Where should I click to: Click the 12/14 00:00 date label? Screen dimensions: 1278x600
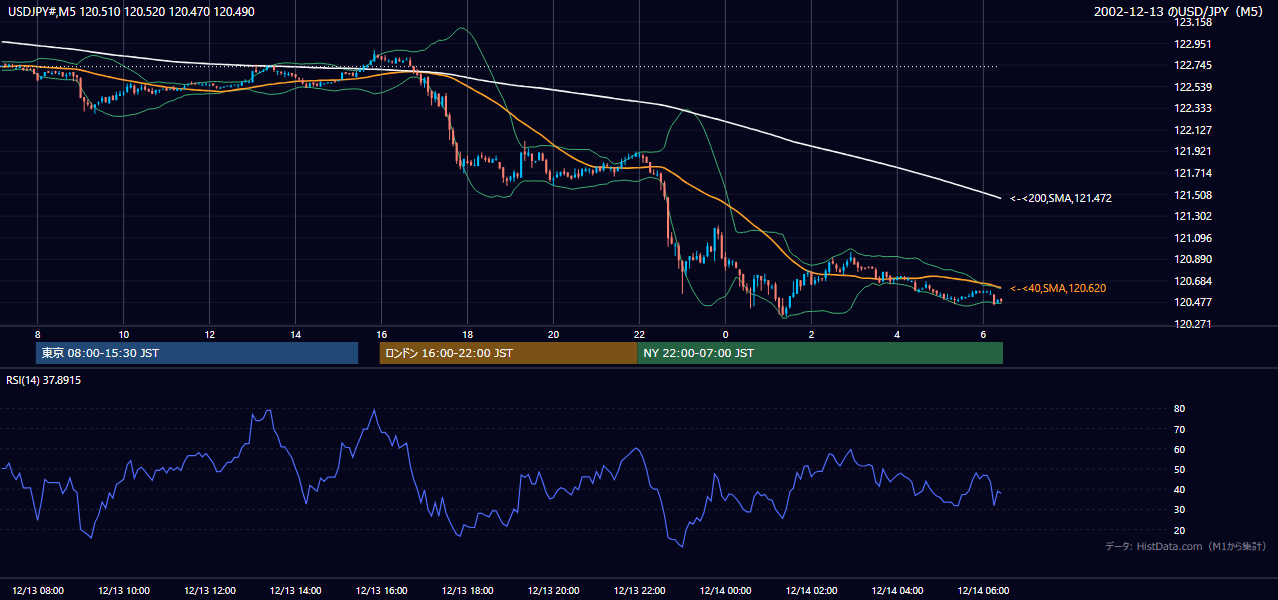pos(726,591)
